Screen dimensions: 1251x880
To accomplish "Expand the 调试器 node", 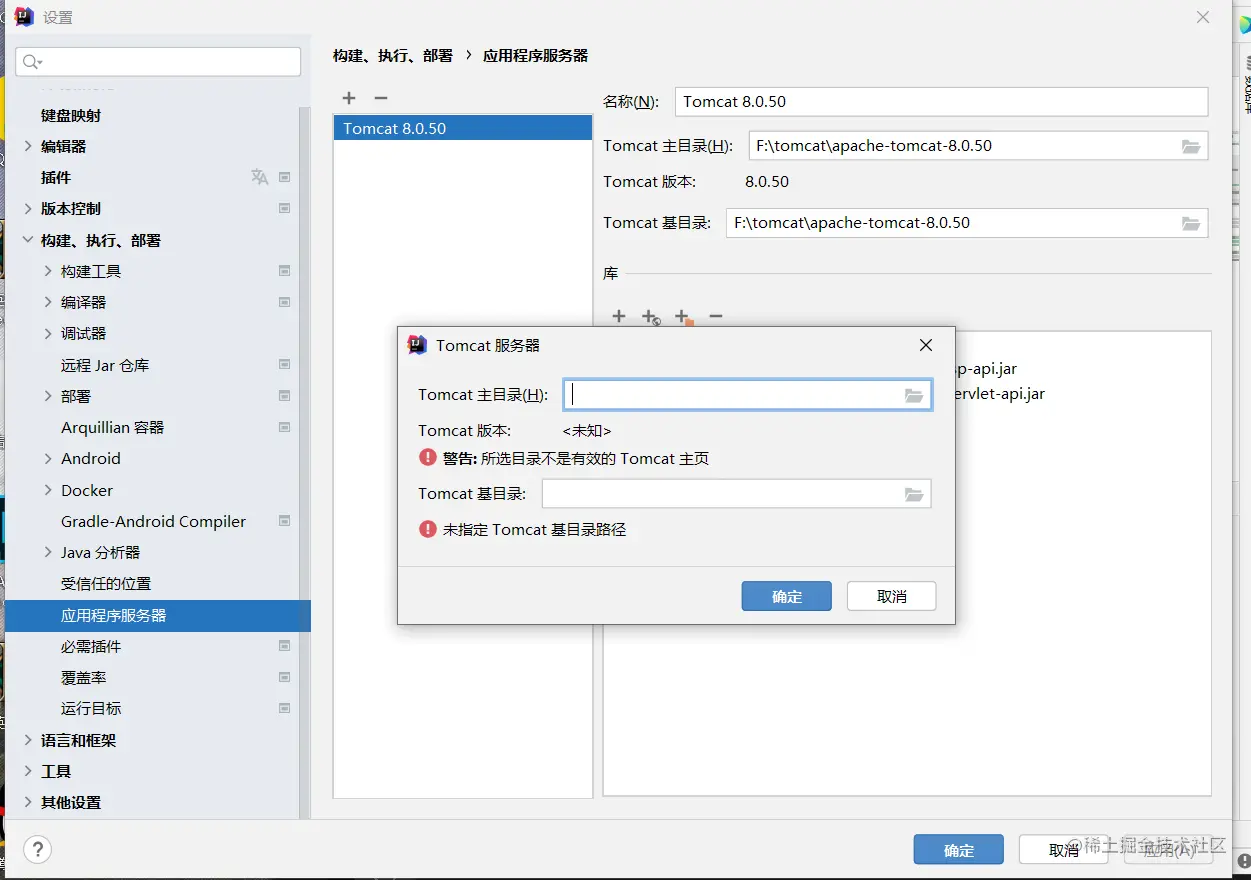I will coord(48,334).
